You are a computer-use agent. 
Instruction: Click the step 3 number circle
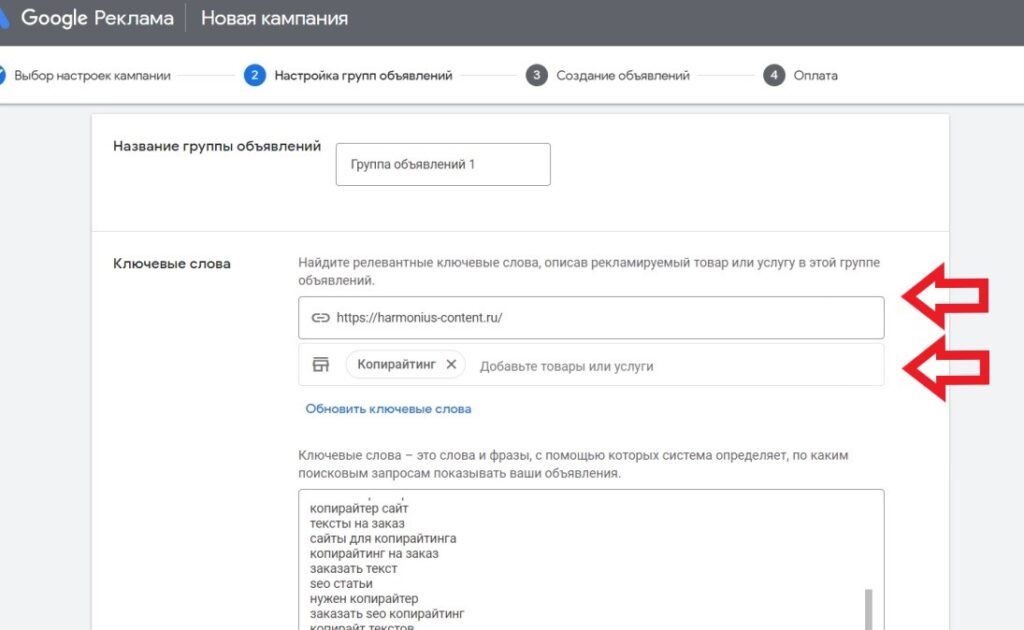tap(537, 76)
